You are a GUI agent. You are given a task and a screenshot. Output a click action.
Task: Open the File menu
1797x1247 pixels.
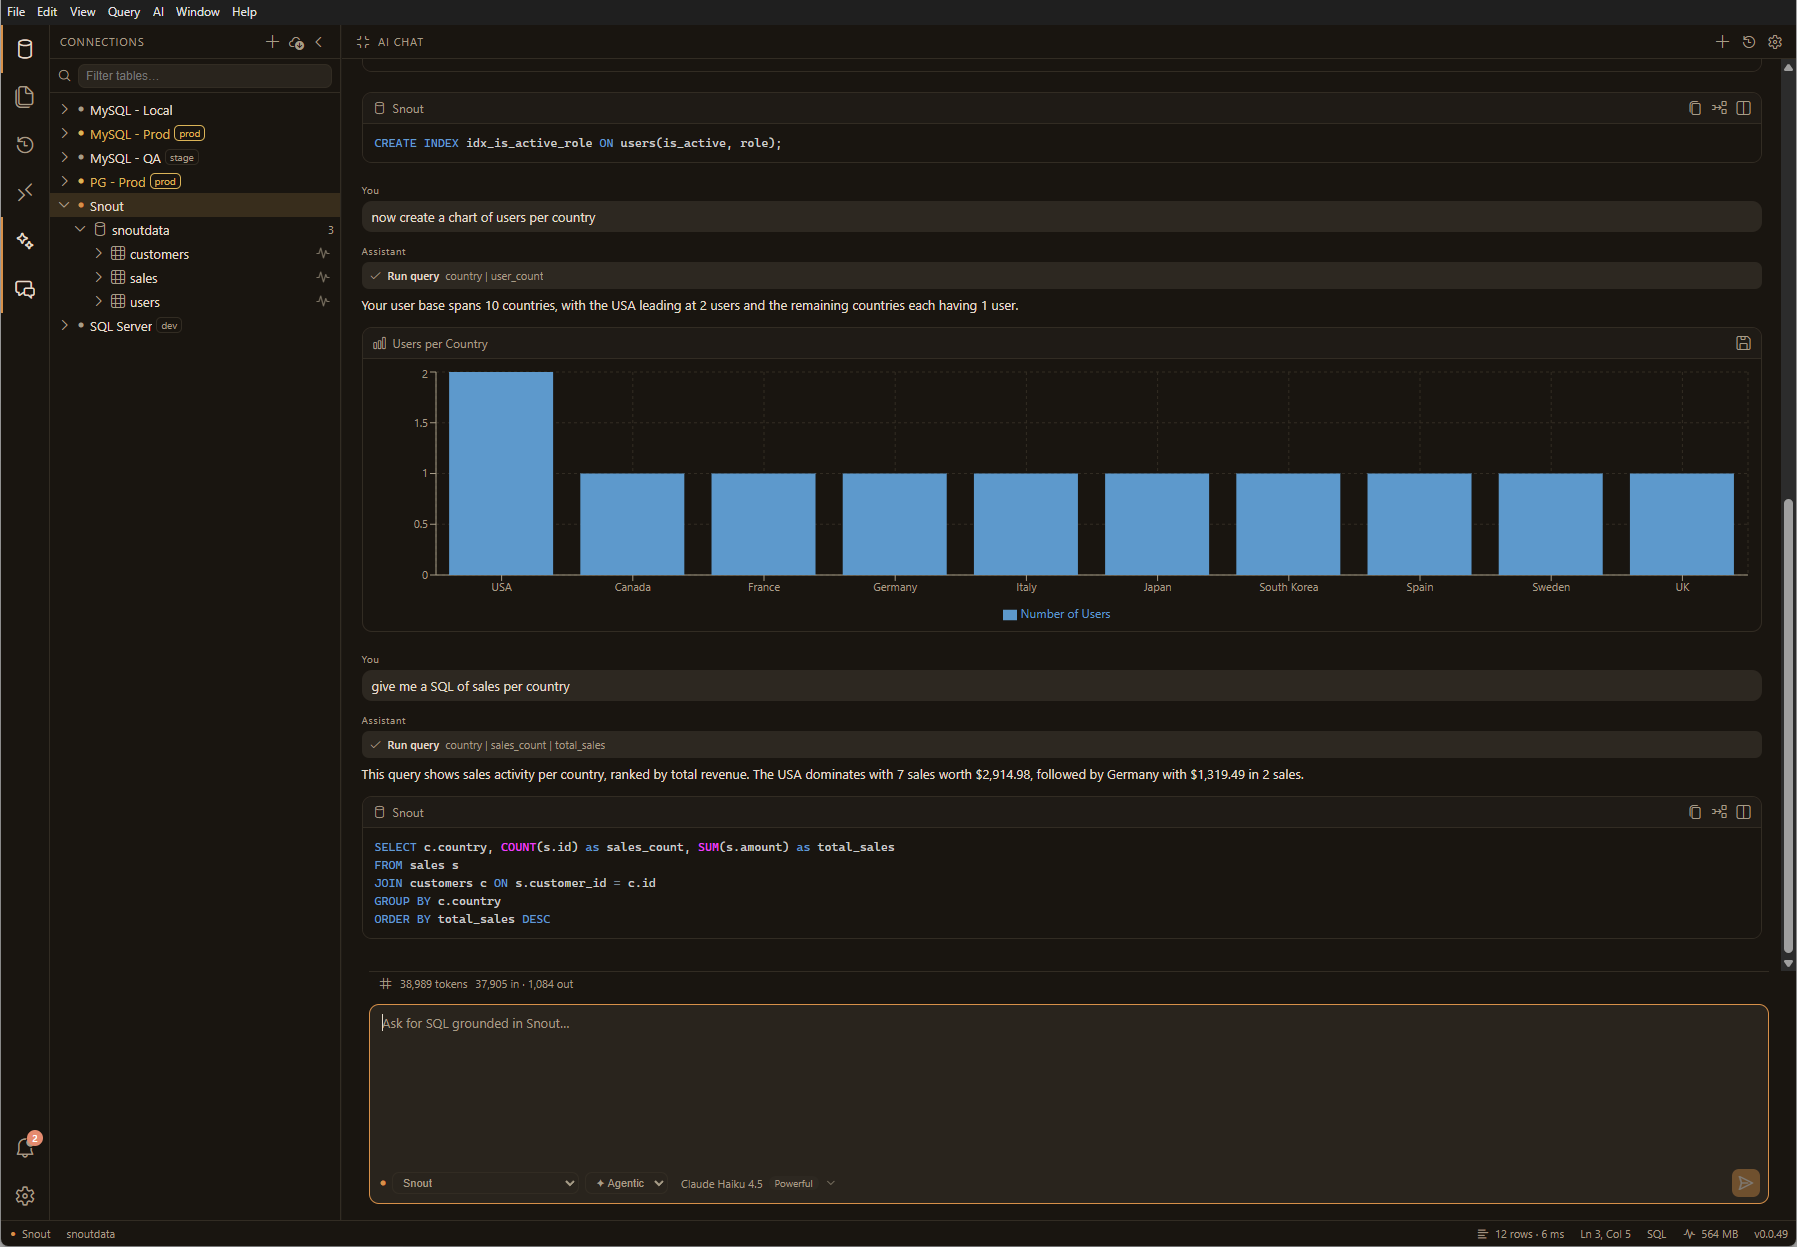tap(16, 12)
